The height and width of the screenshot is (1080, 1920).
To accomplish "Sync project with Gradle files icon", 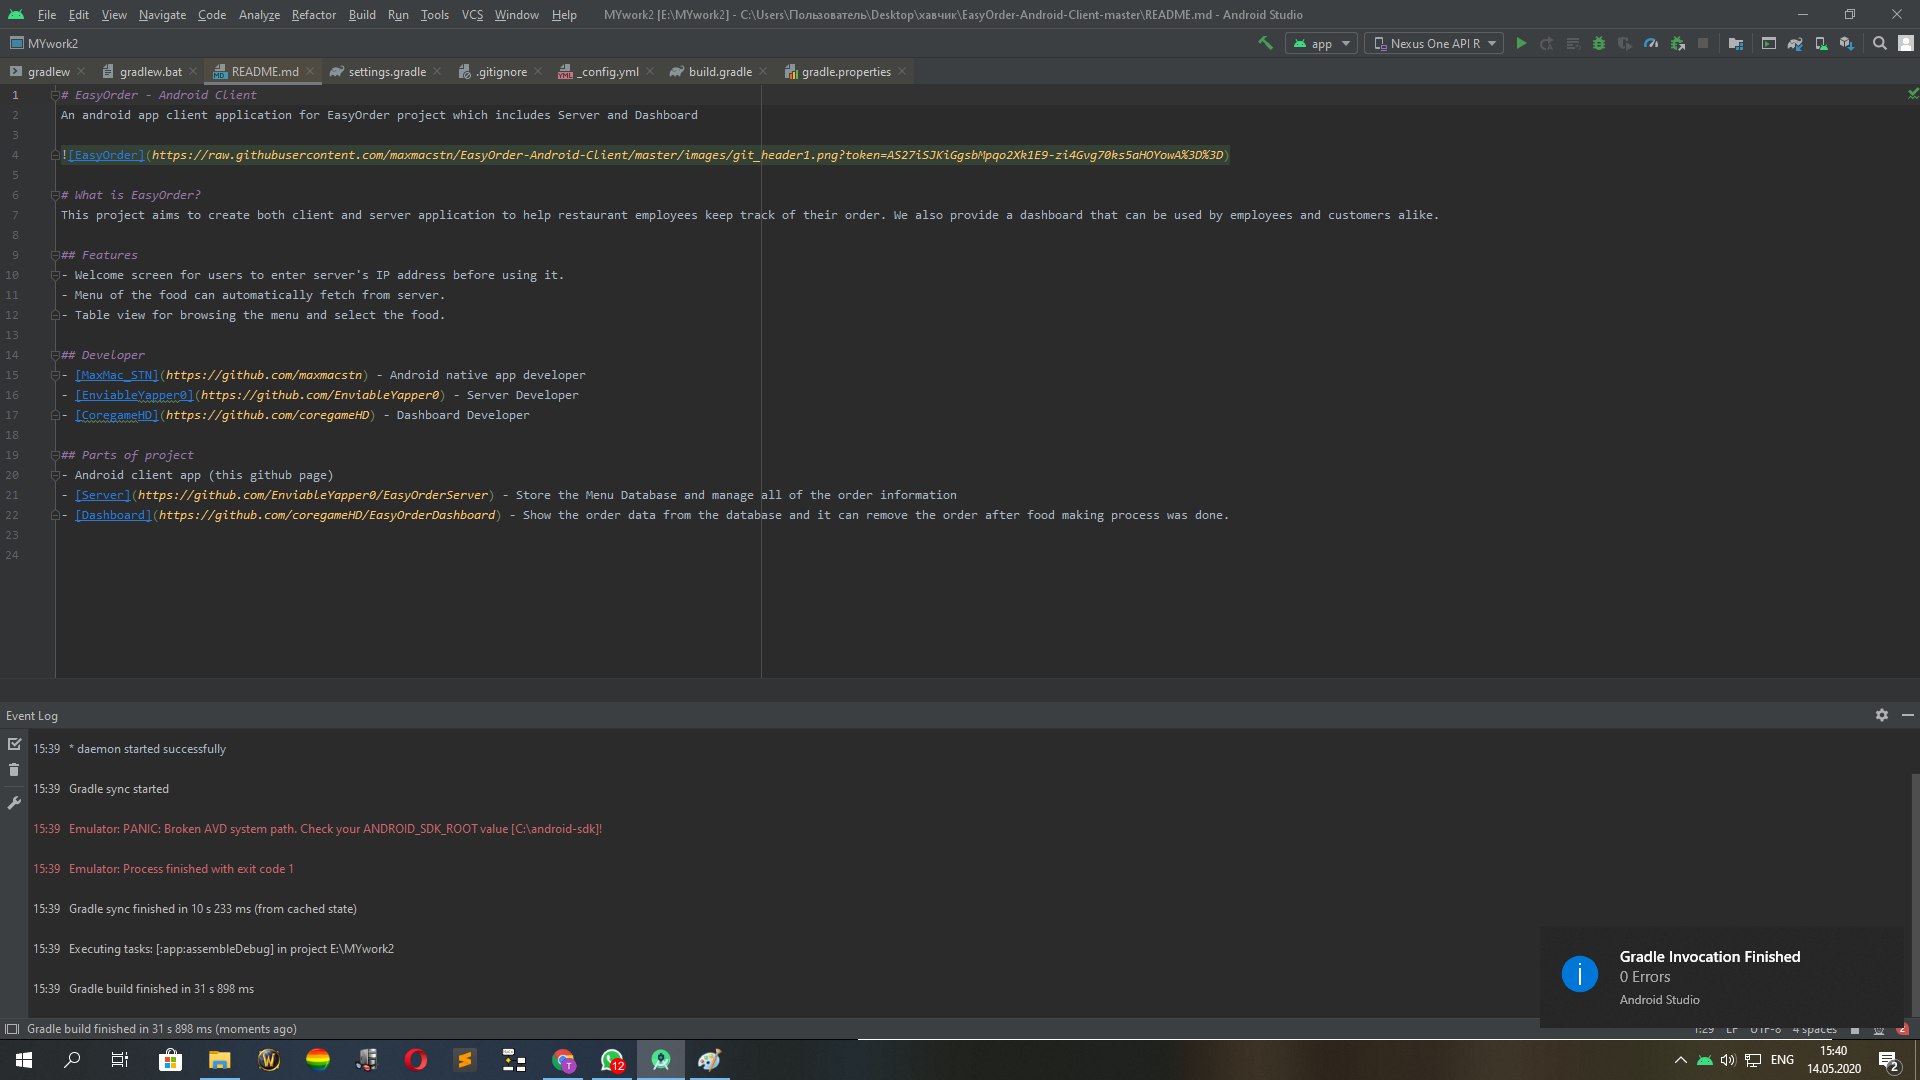I will tap(1795, 43).
